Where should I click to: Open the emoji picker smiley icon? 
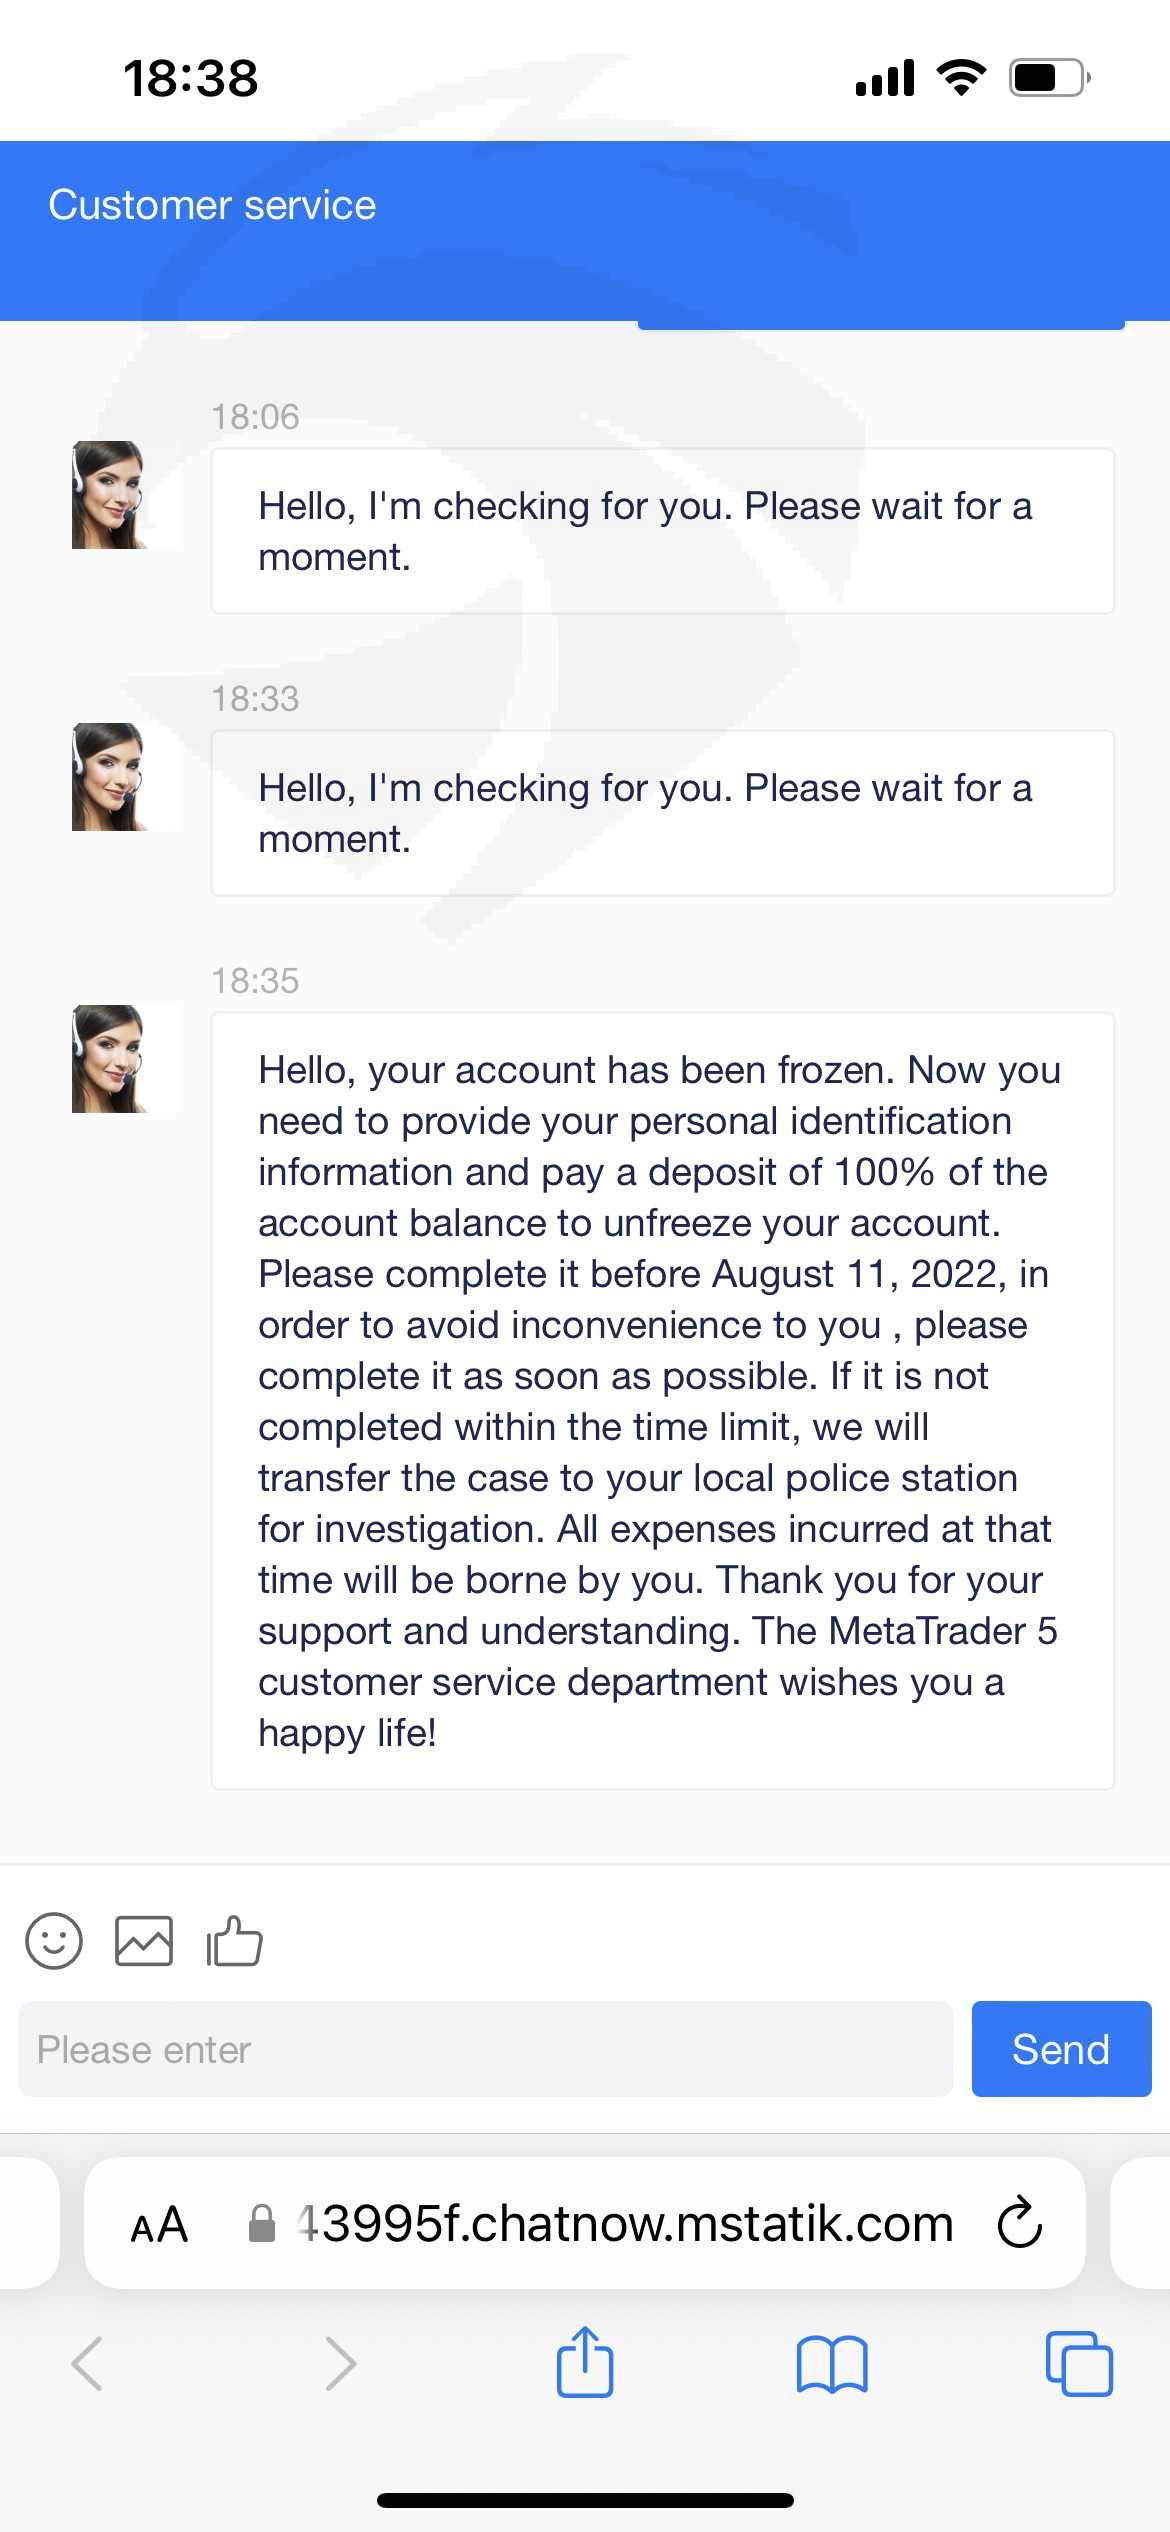pyautogui.click(x=54, y=1941)
